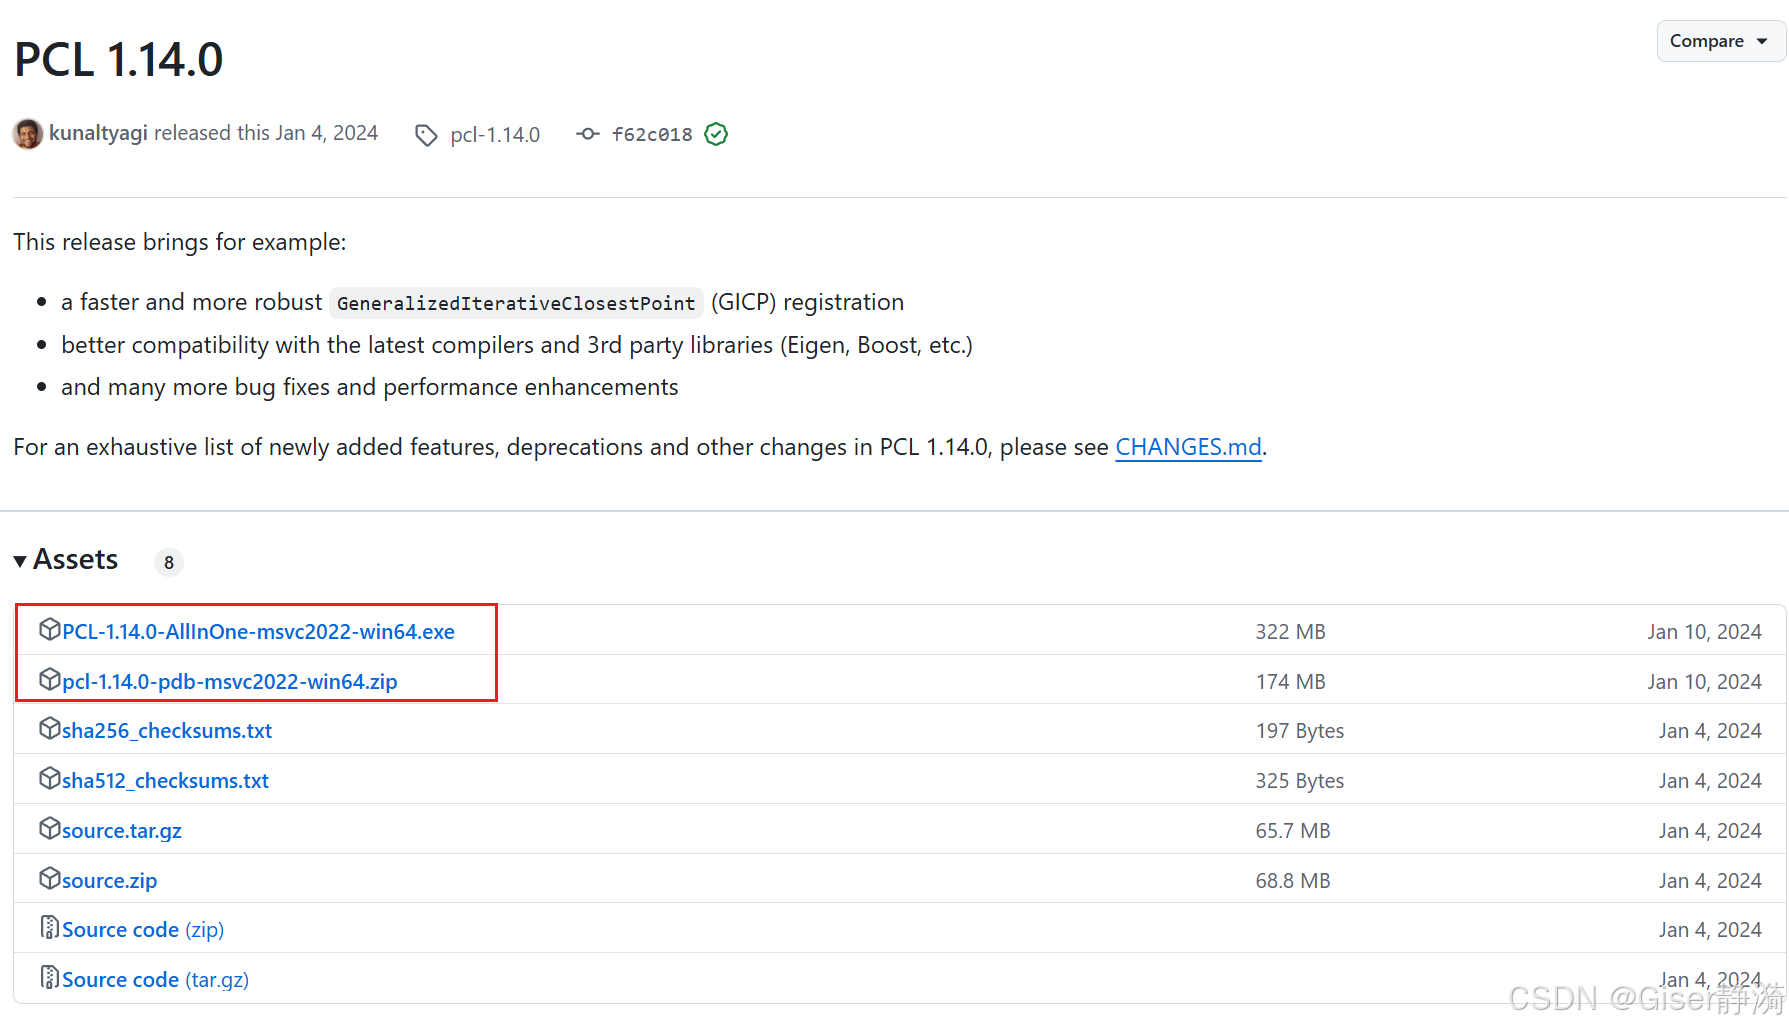This screenshot has width=1789, height=1028.
Task: Click the package icon beside the AllInOne exe
Action: click(x=50, y=629)
